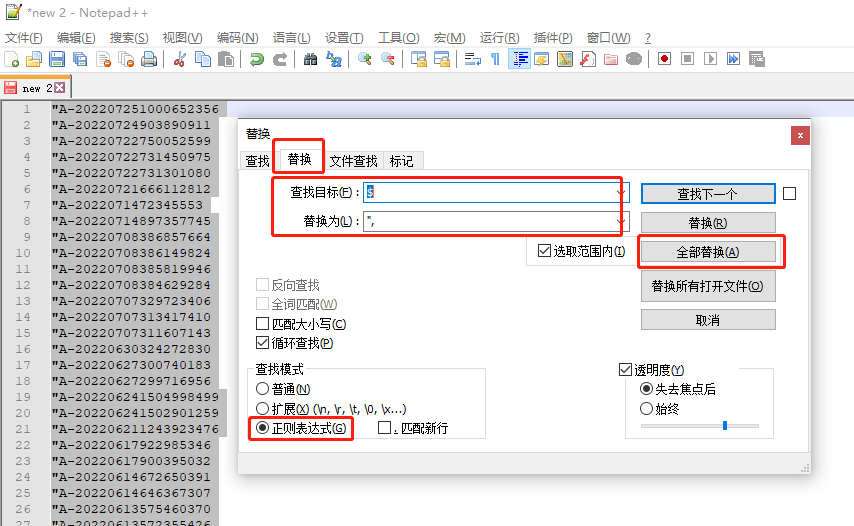Click the Open file toolbar icon

point(34,59)
